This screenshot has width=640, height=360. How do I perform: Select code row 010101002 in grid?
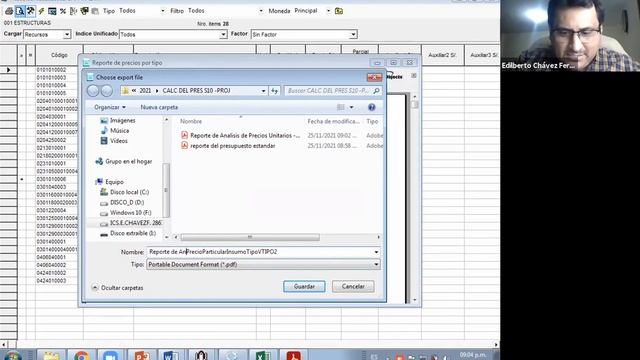(51, 70)
